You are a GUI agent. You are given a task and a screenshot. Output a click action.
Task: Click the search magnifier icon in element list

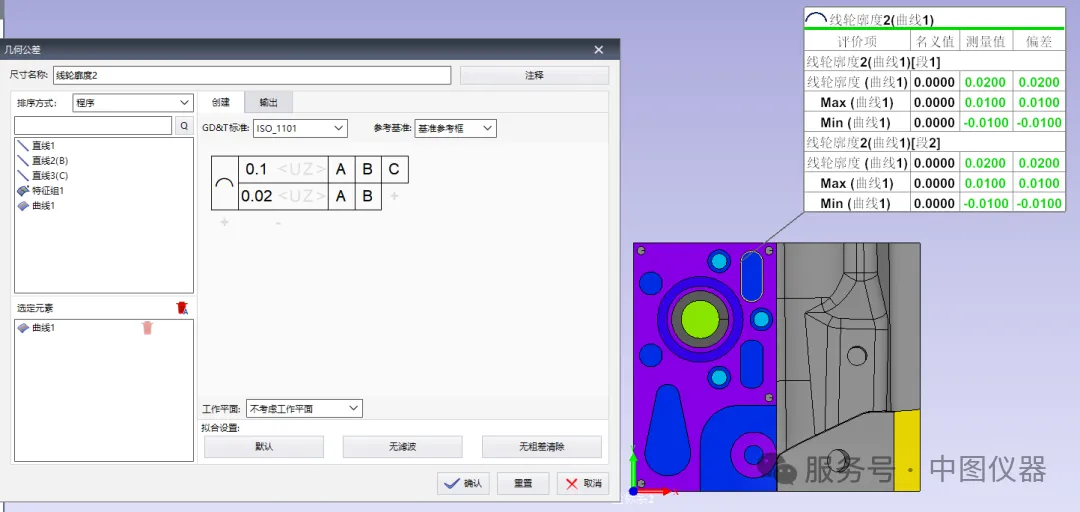pyautogui.click(x=184, y=126)
